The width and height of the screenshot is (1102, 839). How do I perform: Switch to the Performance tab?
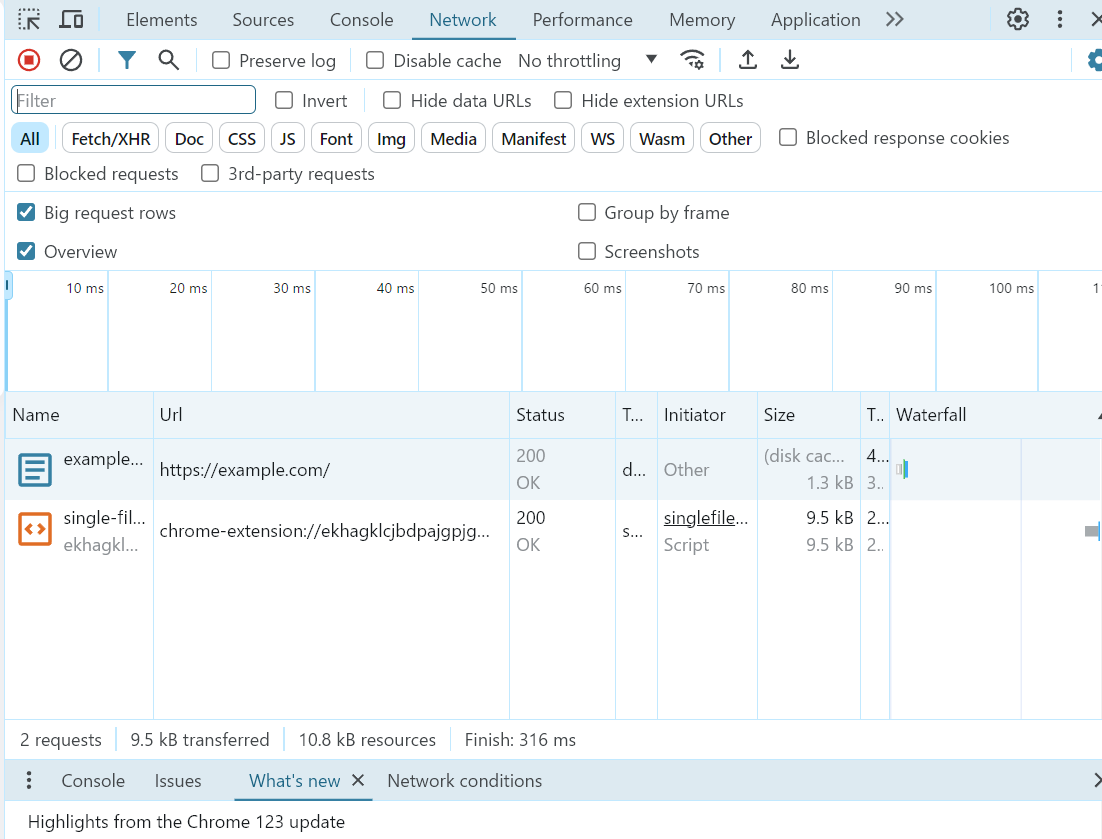click(582, 20)
